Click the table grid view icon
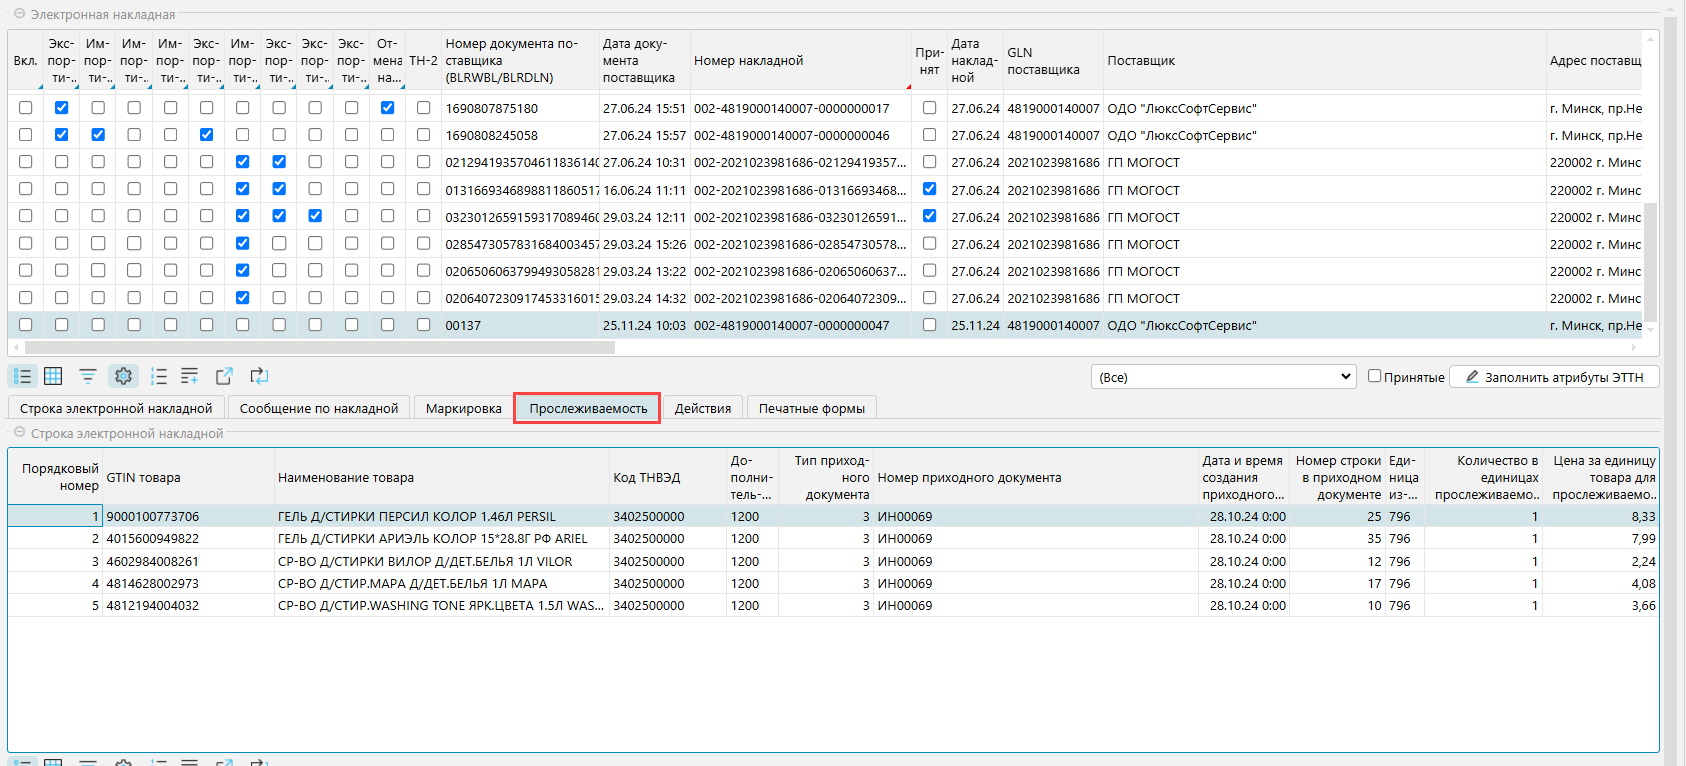1686x766 pixels. [x=53, y=376]
